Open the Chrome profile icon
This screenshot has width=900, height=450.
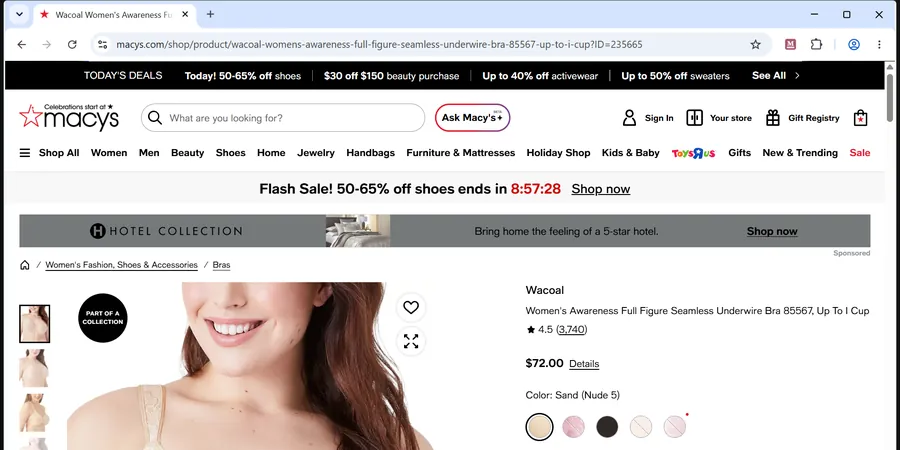pos(854,44)
